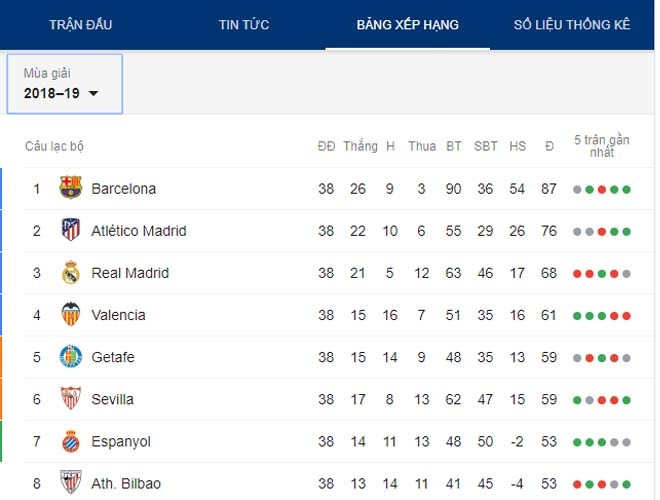This screenshot has height=500, width=660.
Task: Open the Real Madrid team name link
Action: click(x=130, y=272)
